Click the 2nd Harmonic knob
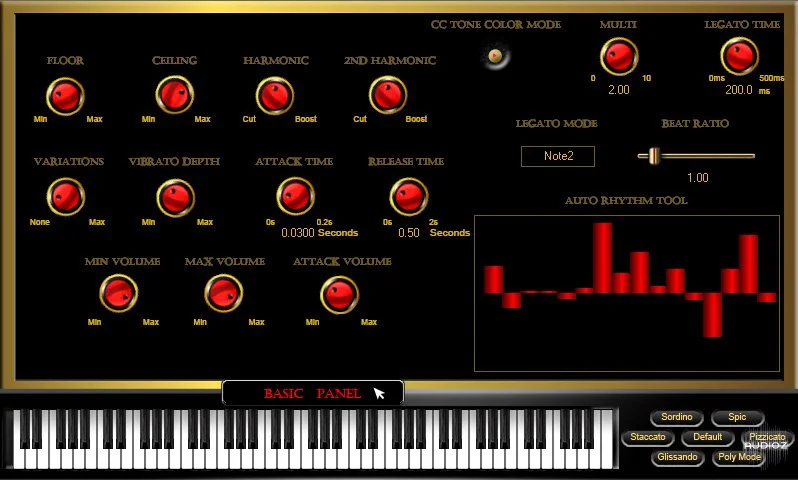798x480 pixels. (388, 95)
